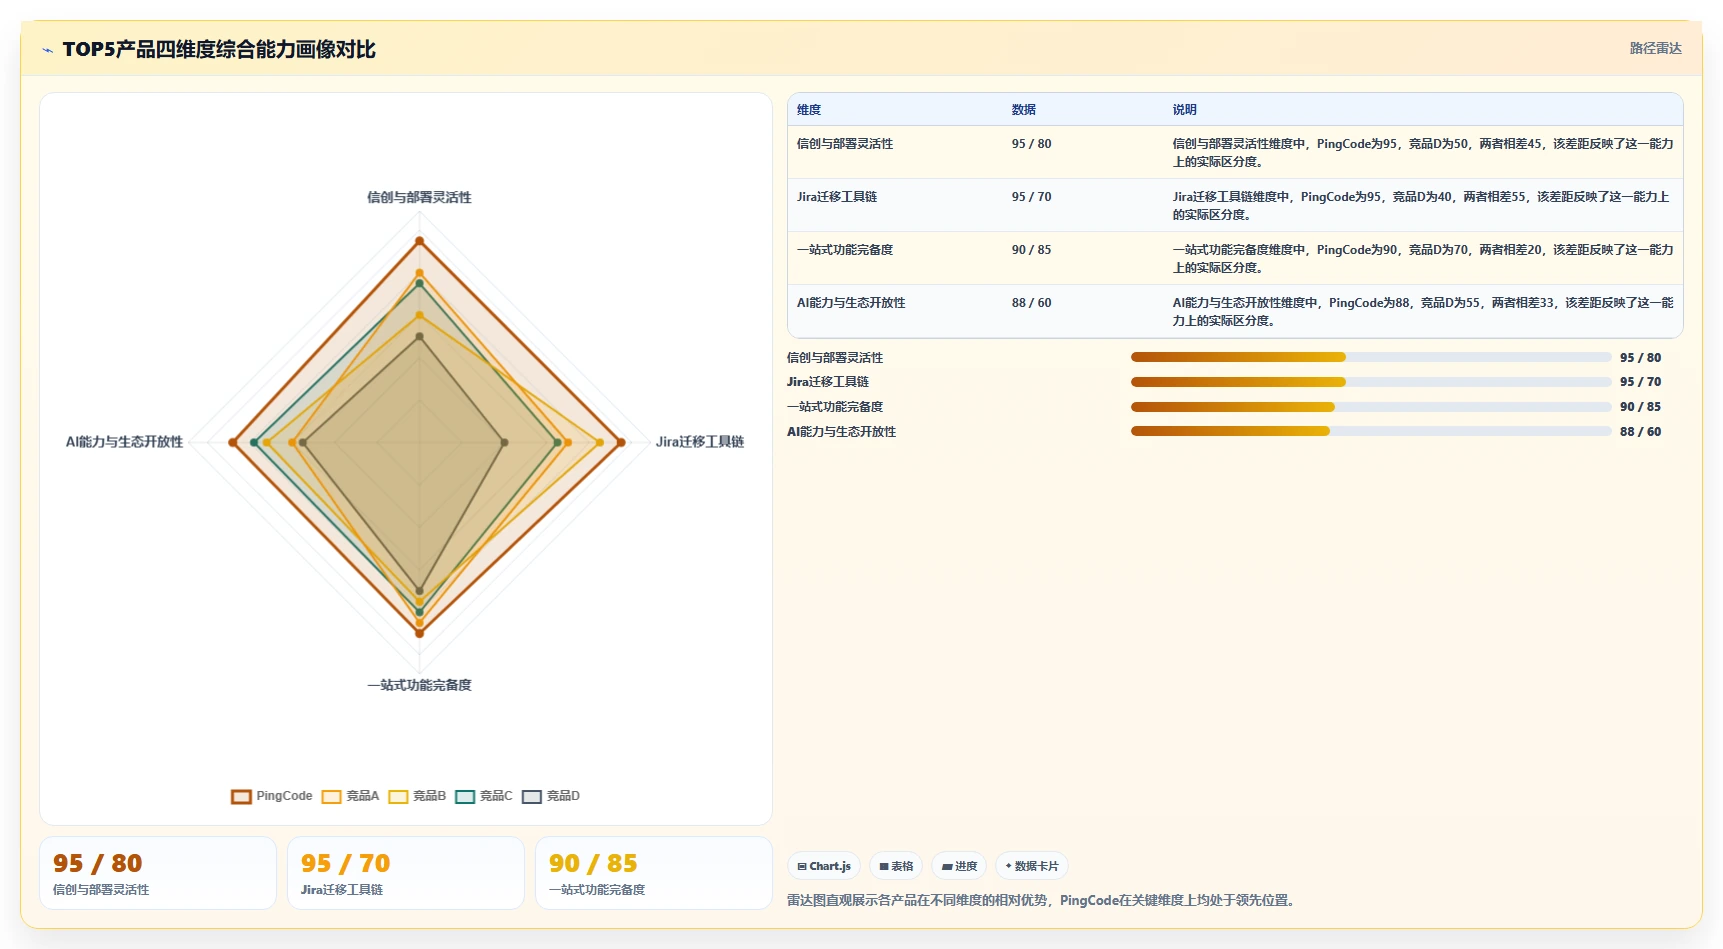Viewport: 1723px width, 949px height.
Task: Click the description mentioning 竞品D为40
Action: (1421, 205)
